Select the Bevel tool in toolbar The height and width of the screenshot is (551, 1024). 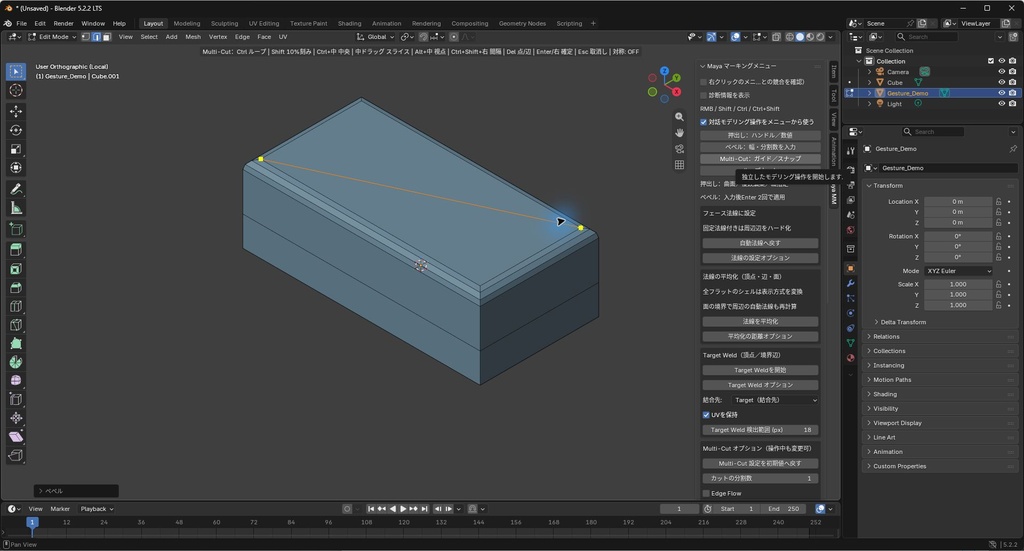pyautogui.click(x=16, y=287)
